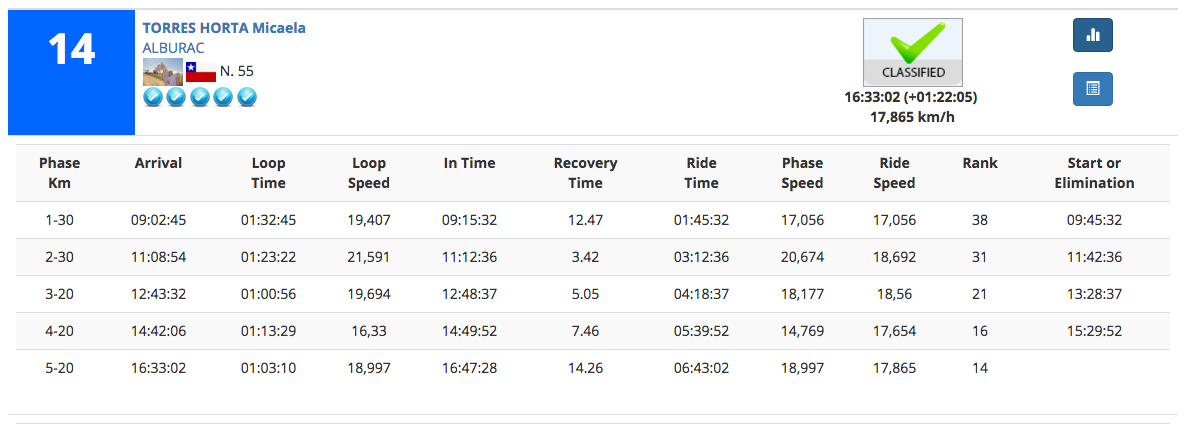Click the third blue checkmark badge
The height and width of the screenshot is (424, 1190).
coord(200,97)
